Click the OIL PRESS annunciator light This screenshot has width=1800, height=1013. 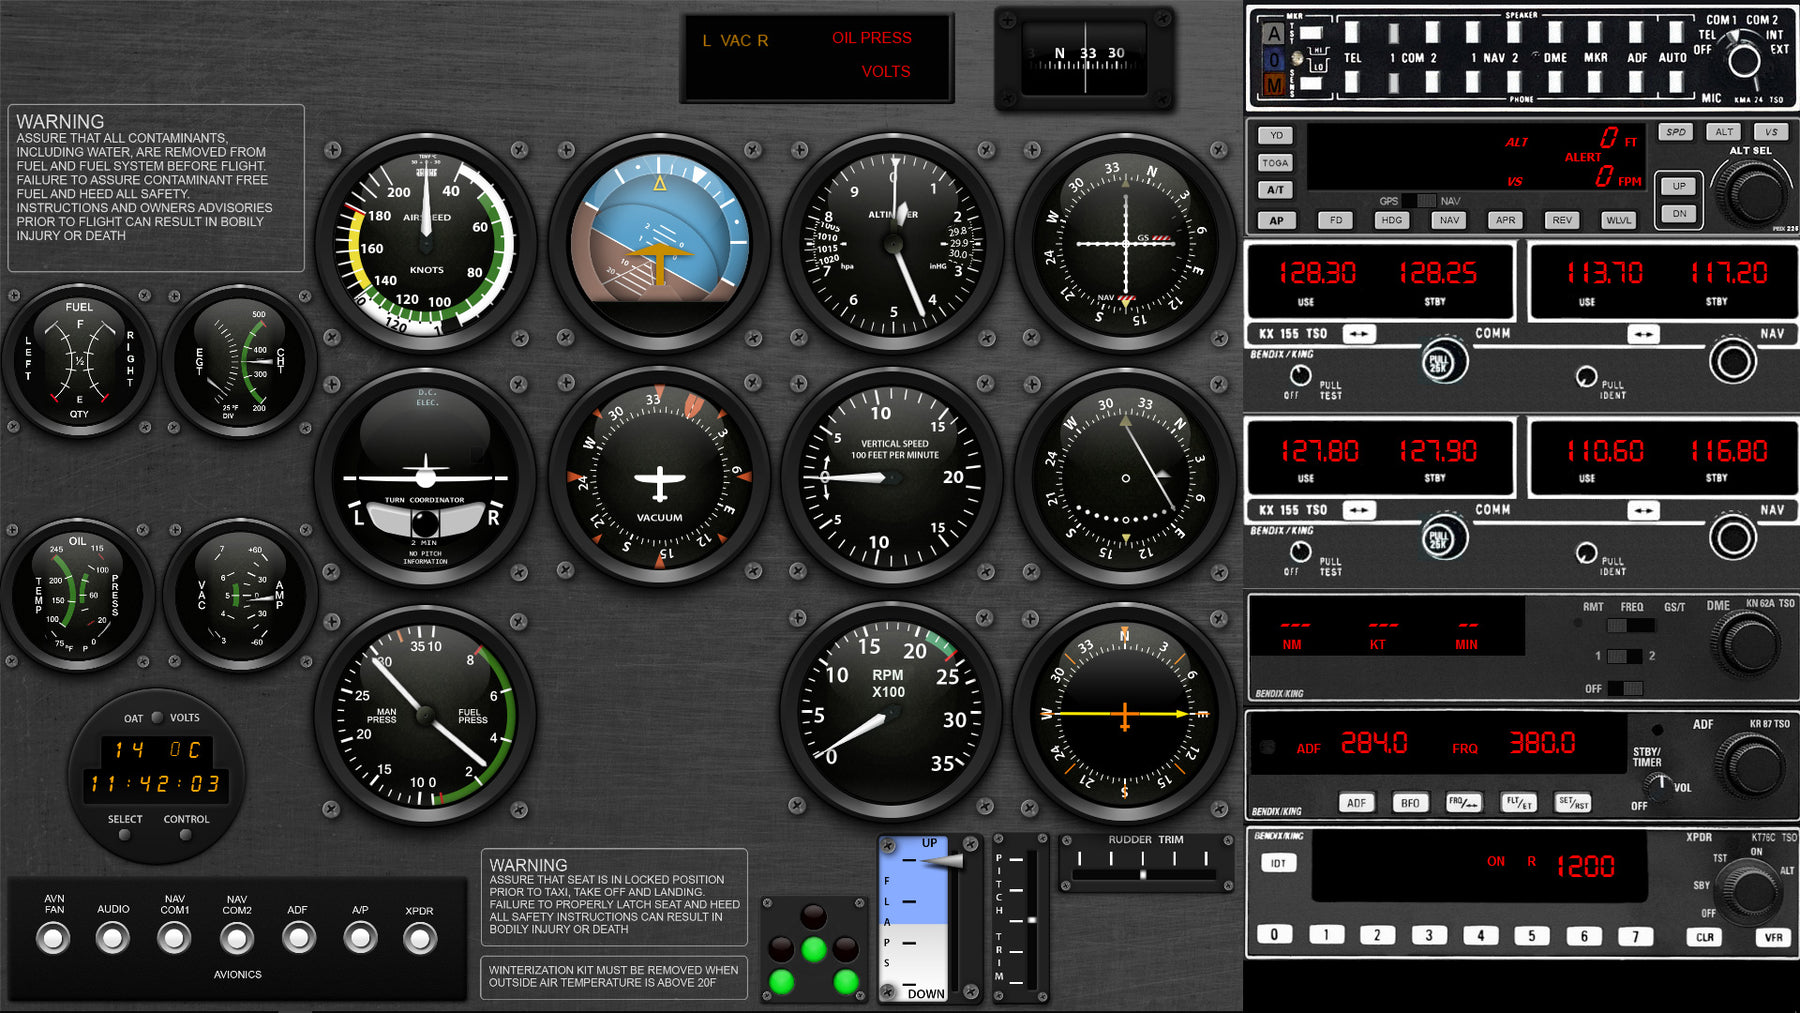pyautogui.click(x=872, y=38)
